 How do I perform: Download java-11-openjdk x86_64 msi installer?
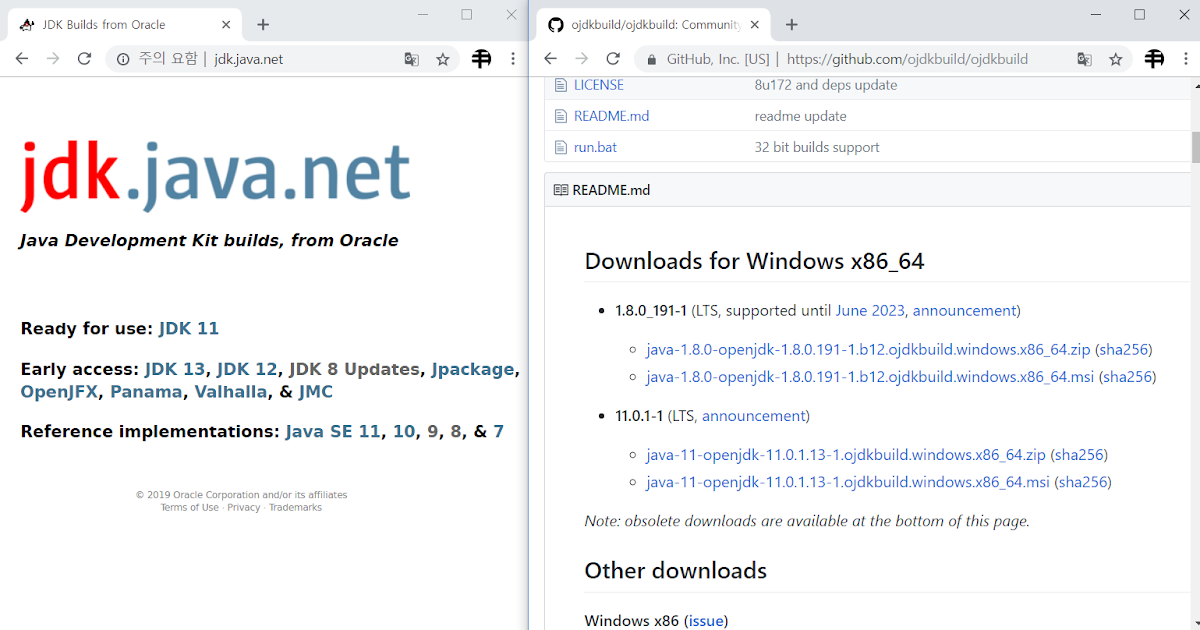848,482
